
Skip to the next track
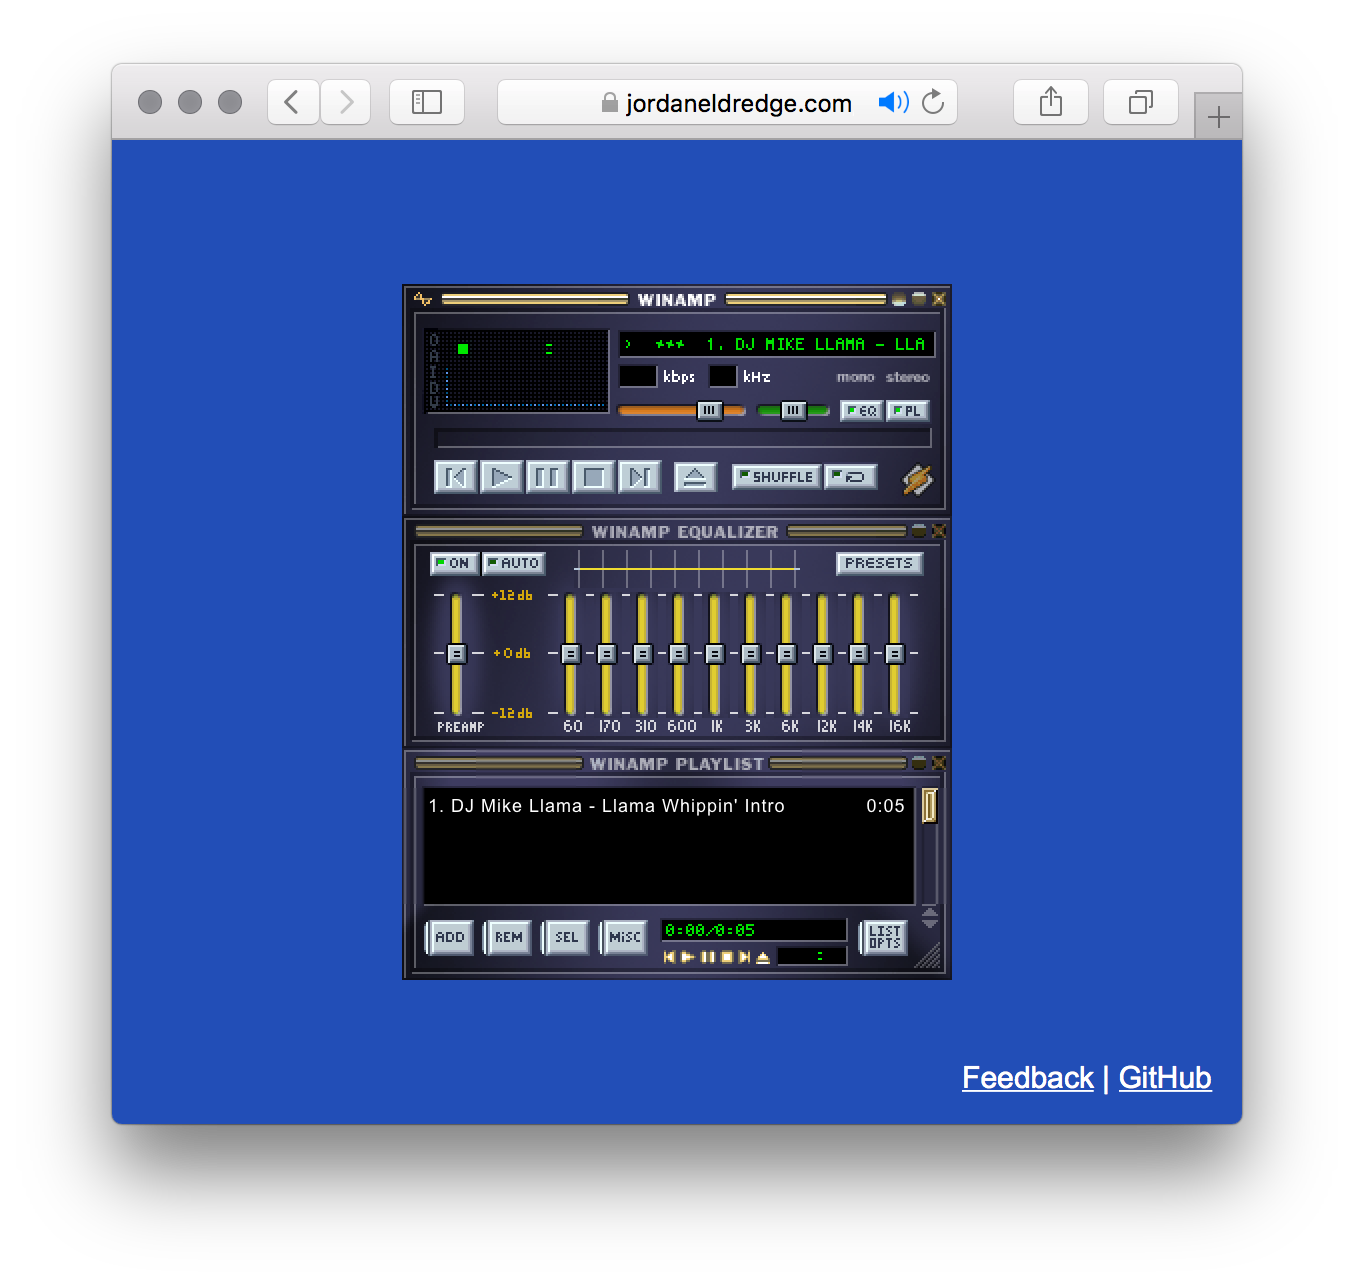click(x=639, y=477)
